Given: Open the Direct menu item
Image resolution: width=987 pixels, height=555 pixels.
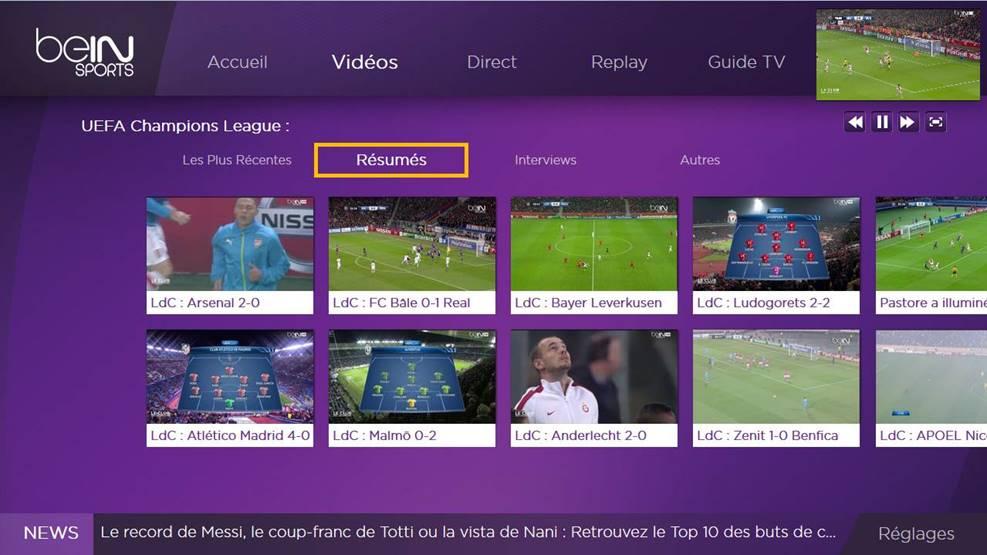Looking at the screenshot, I should tap(492, 62).
